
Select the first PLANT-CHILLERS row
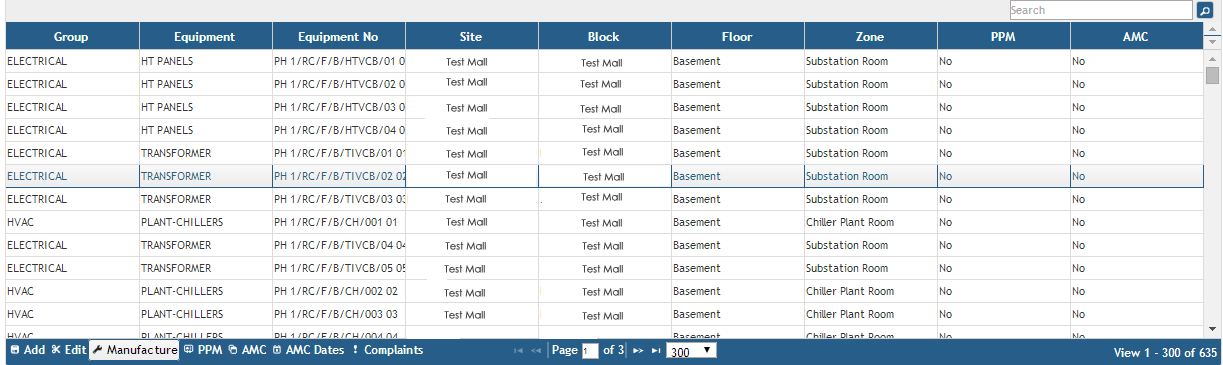pyautogui.click(x=604, y=222)
